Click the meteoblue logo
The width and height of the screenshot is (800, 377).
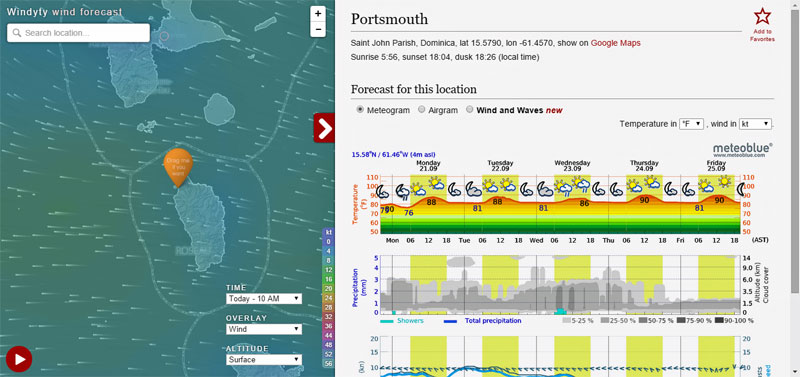click(743, 149)
